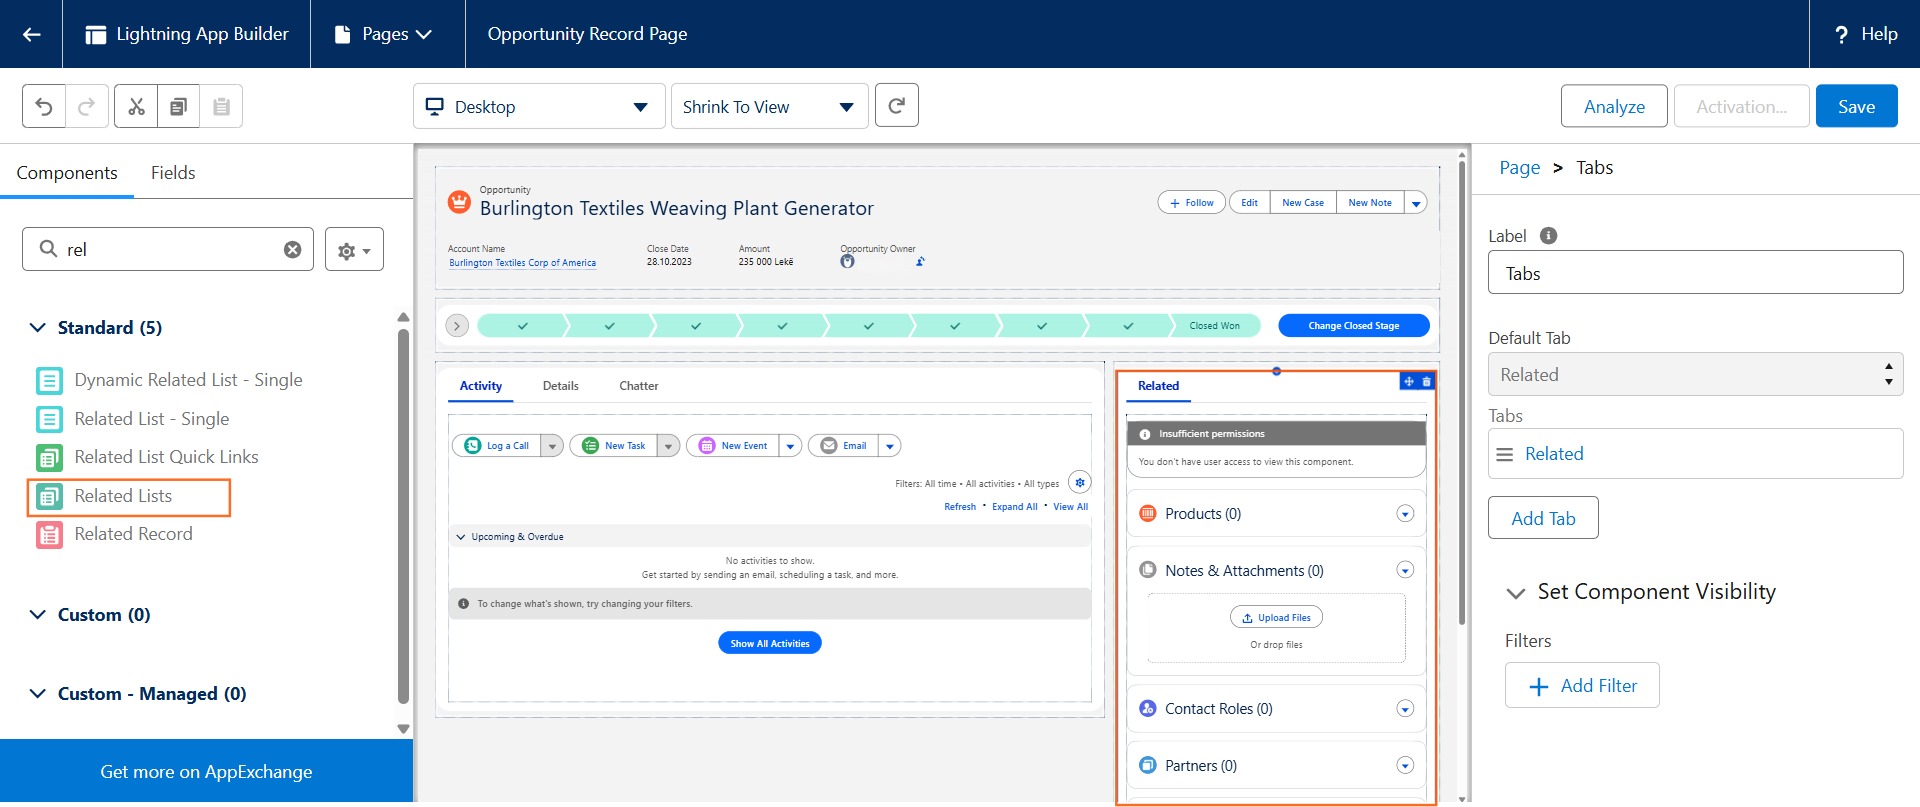
Task: Click the Add Filter button
Action: click(1582, 685)
